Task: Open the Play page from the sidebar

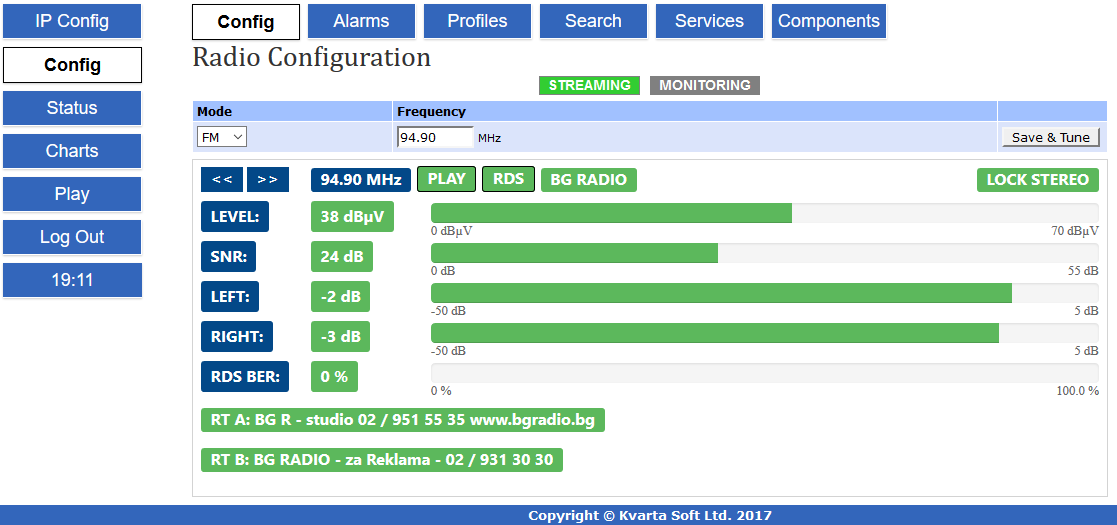Action: tap(72, 194)
